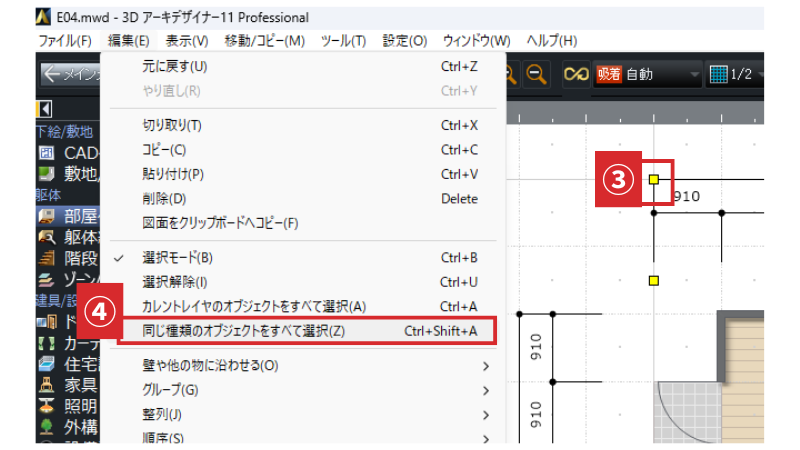The width and height of the screenshot is (800, 450).
Task: Choose 同じ種類のオブジェクトをすべて選択(Z)
Action: 303,331
